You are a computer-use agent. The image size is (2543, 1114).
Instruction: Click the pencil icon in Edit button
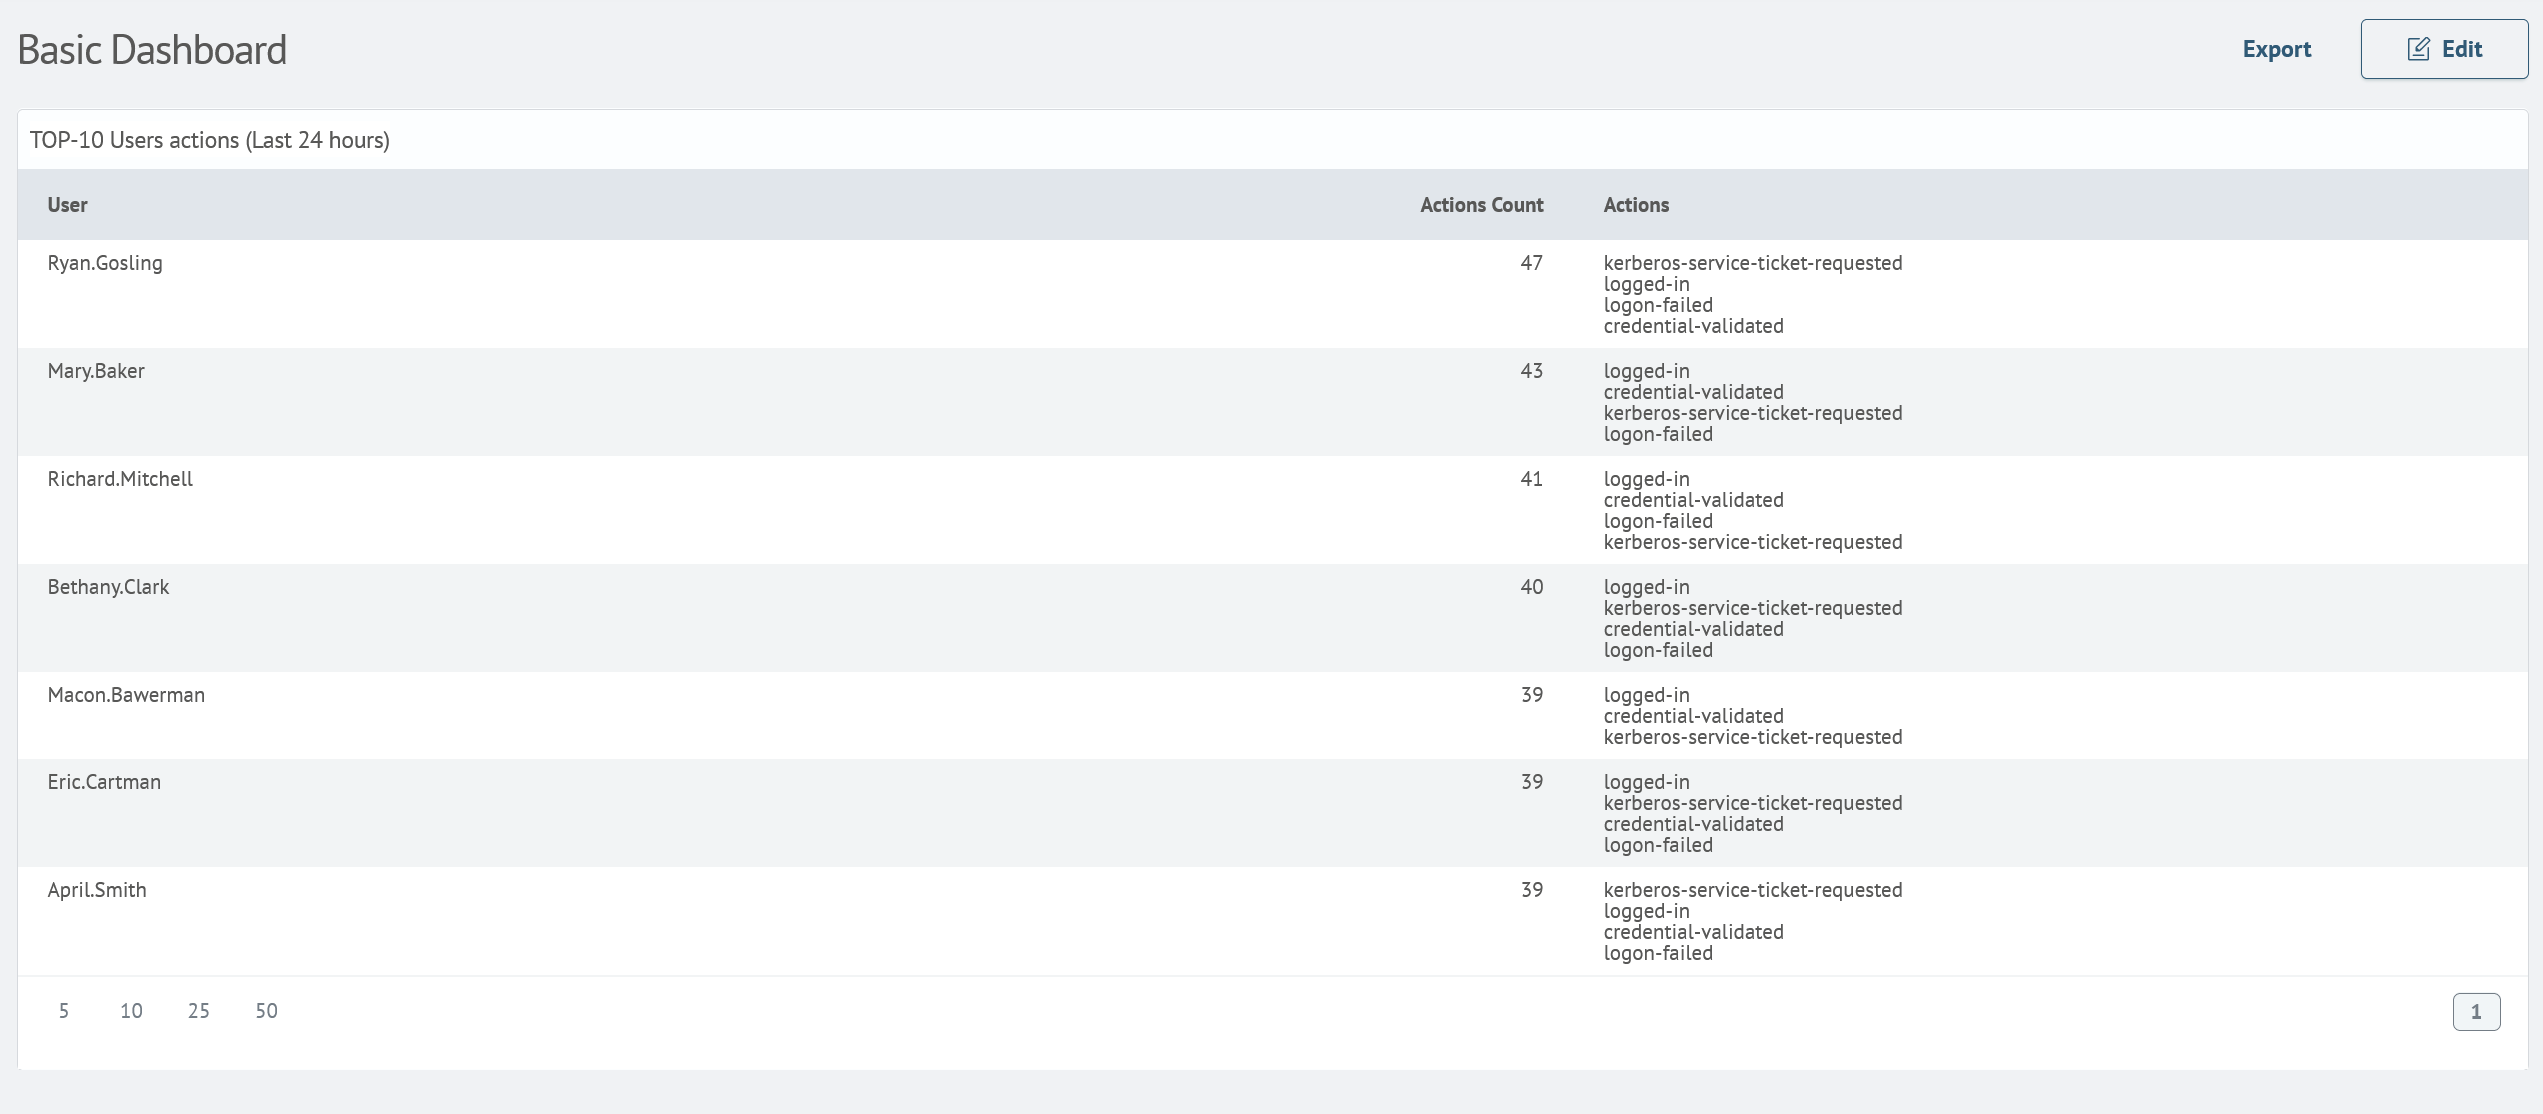click(2418, 49)
